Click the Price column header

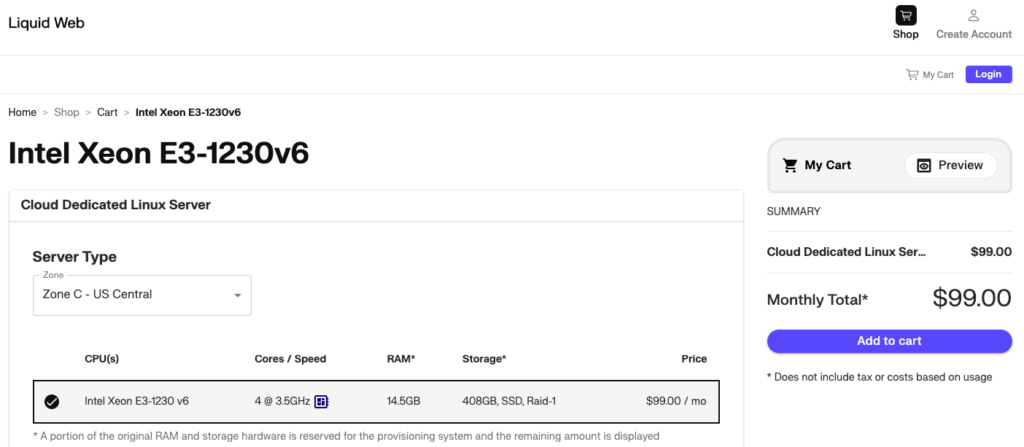[694, 359]
